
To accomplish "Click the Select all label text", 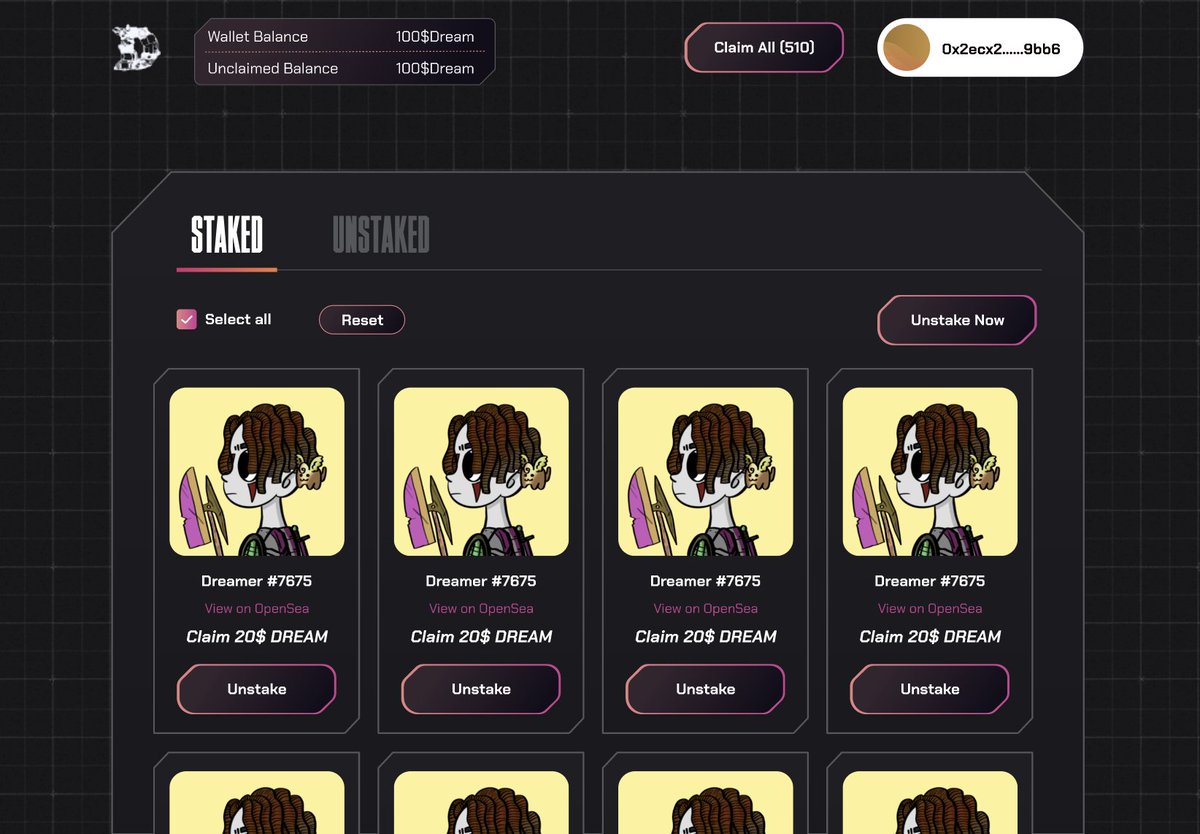I will [x=238, y=319].
